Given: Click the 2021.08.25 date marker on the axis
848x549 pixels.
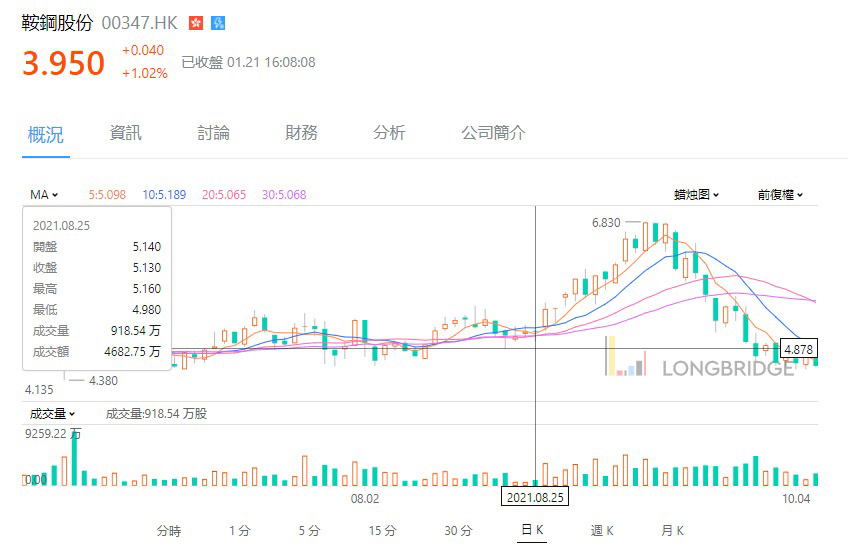Looking at the screenshot, I should (534, 497).
